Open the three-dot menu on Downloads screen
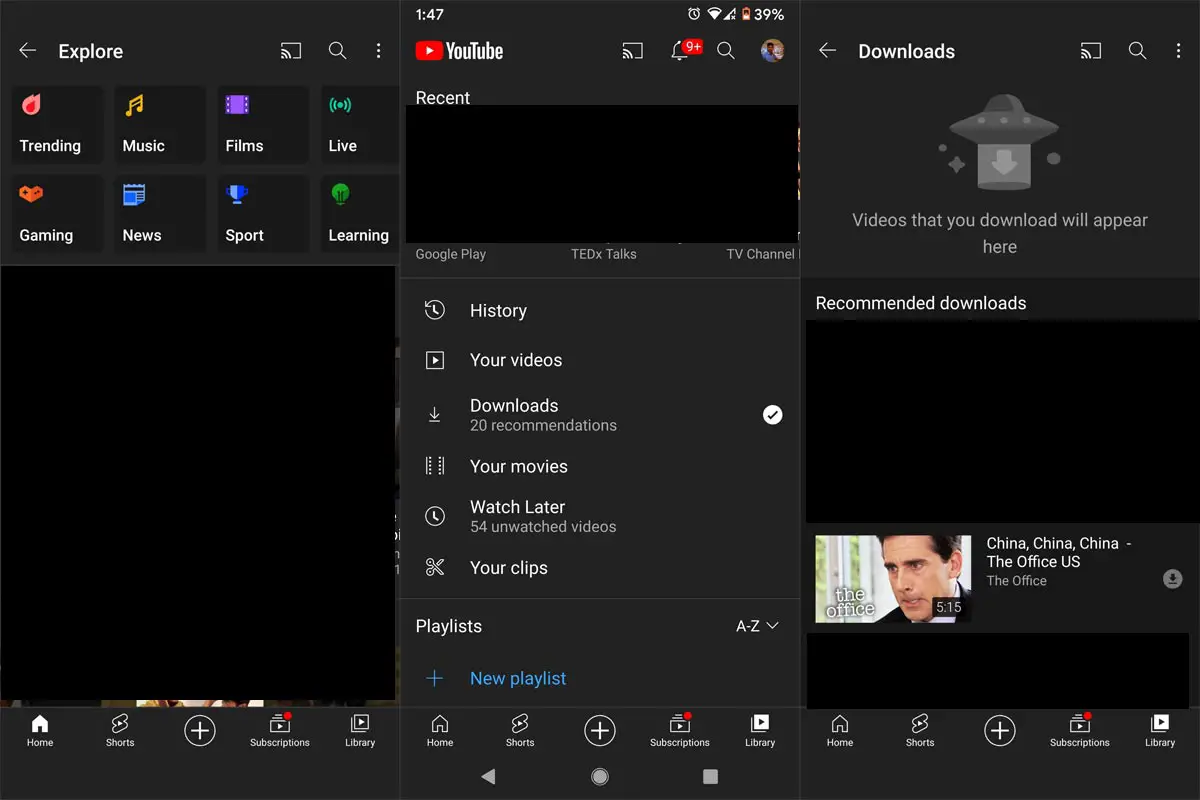This screenshot has width=1200, height=800. coord(1178,51)
